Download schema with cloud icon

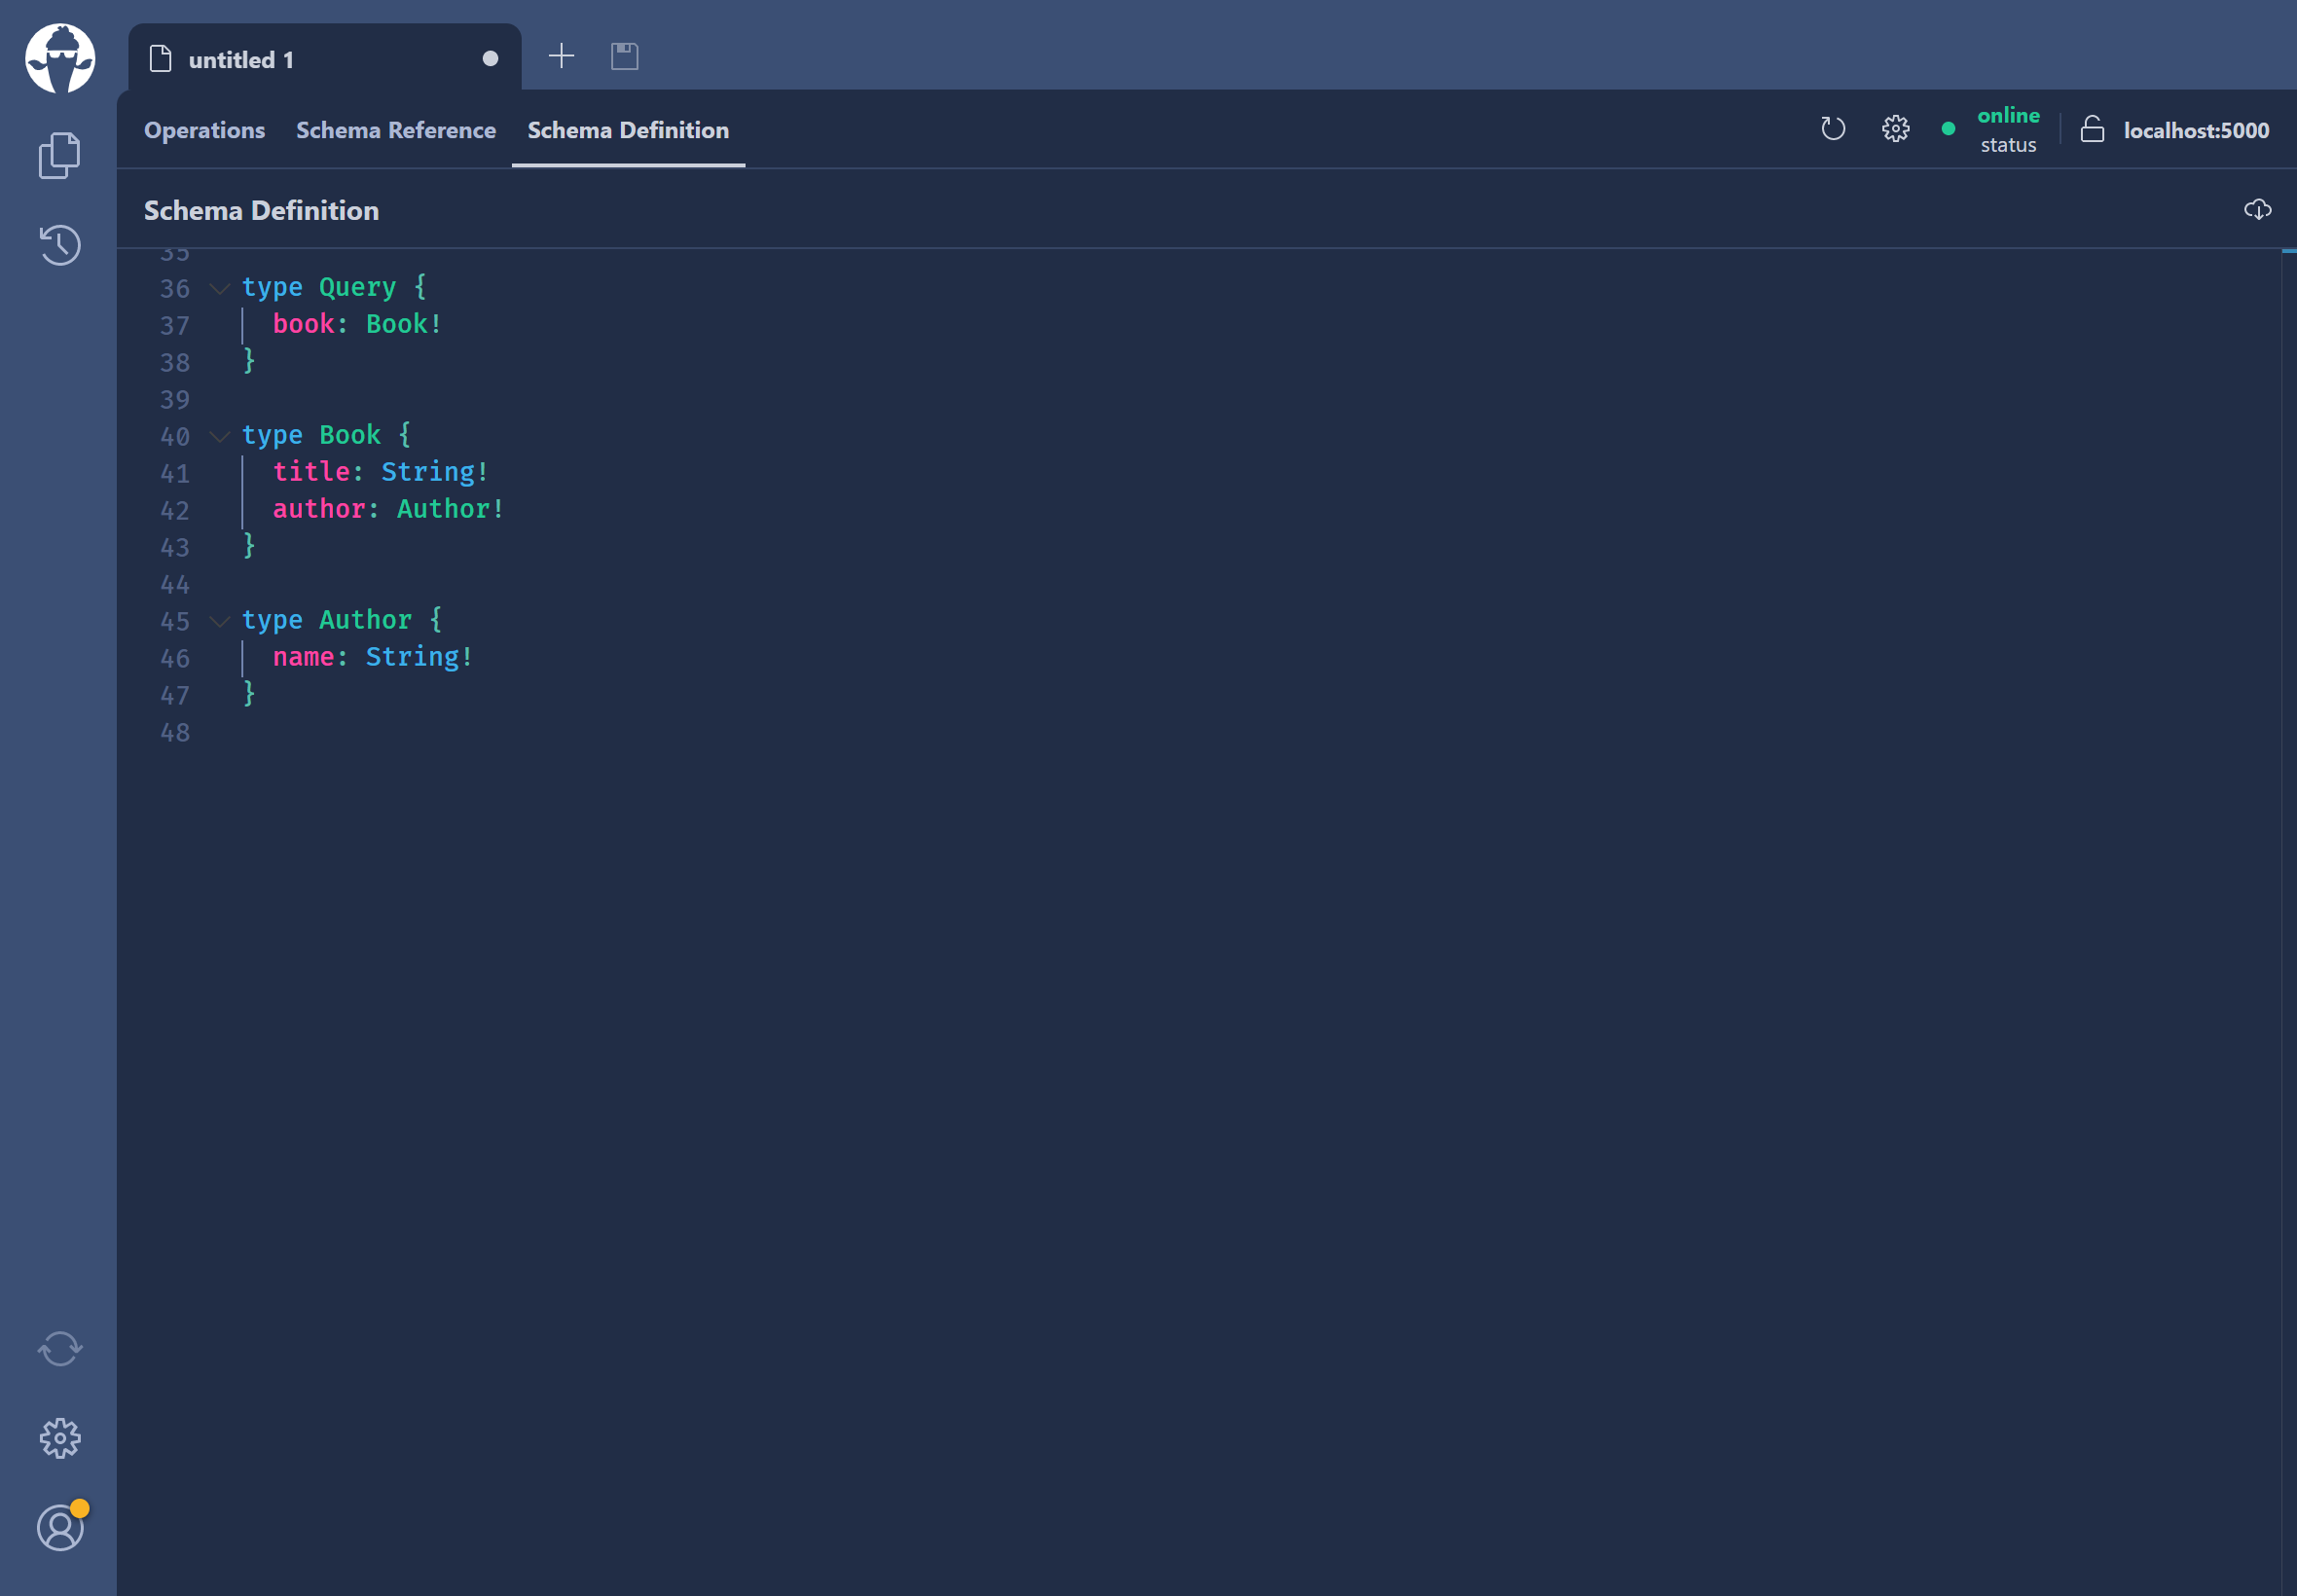click(x=2257, y=210)
